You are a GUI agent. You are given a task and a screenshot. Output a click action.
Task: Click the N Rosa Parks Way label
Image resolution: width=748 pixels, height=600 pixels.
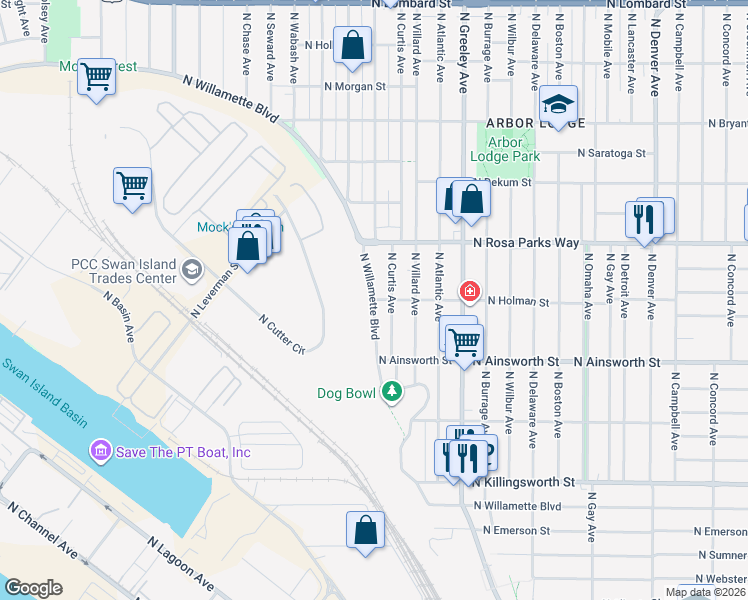pyautogui.click(x=526, y=243)
